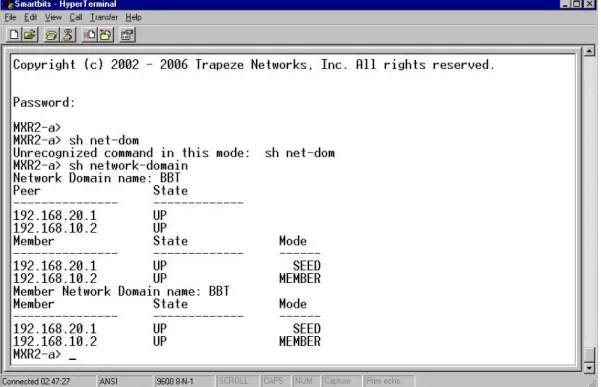Click the Send file toolbar icon
The image size is (601, 387).
(x=90, y=35)
